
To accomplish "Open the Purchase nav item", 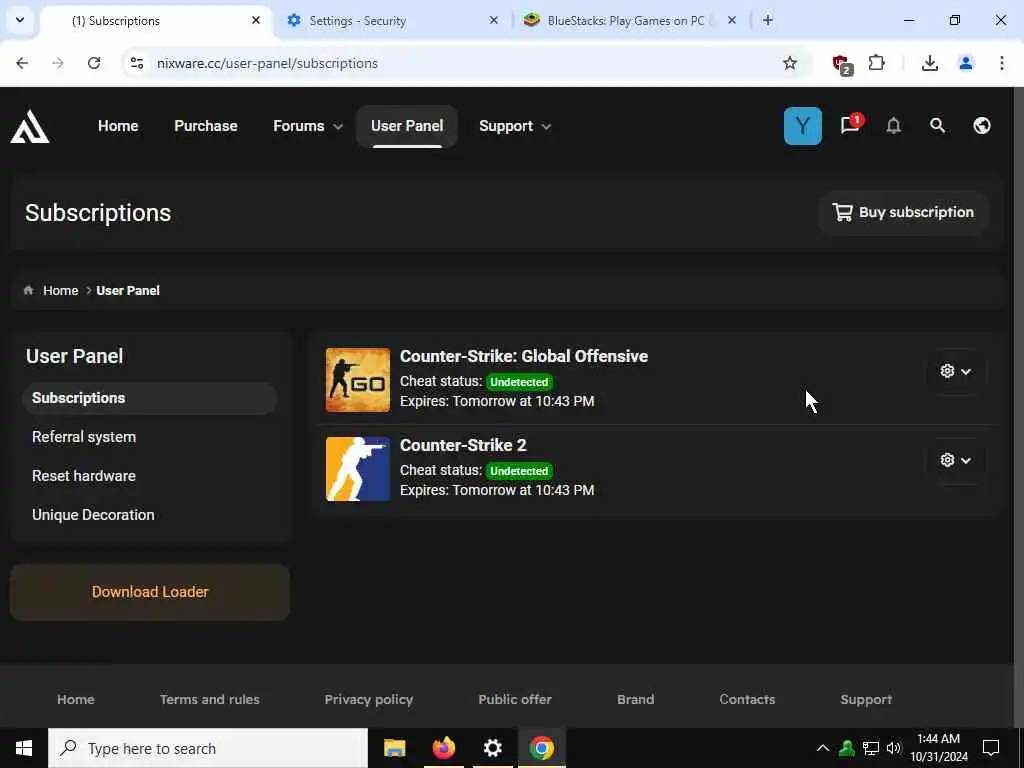I will click(x=206, y=126).
